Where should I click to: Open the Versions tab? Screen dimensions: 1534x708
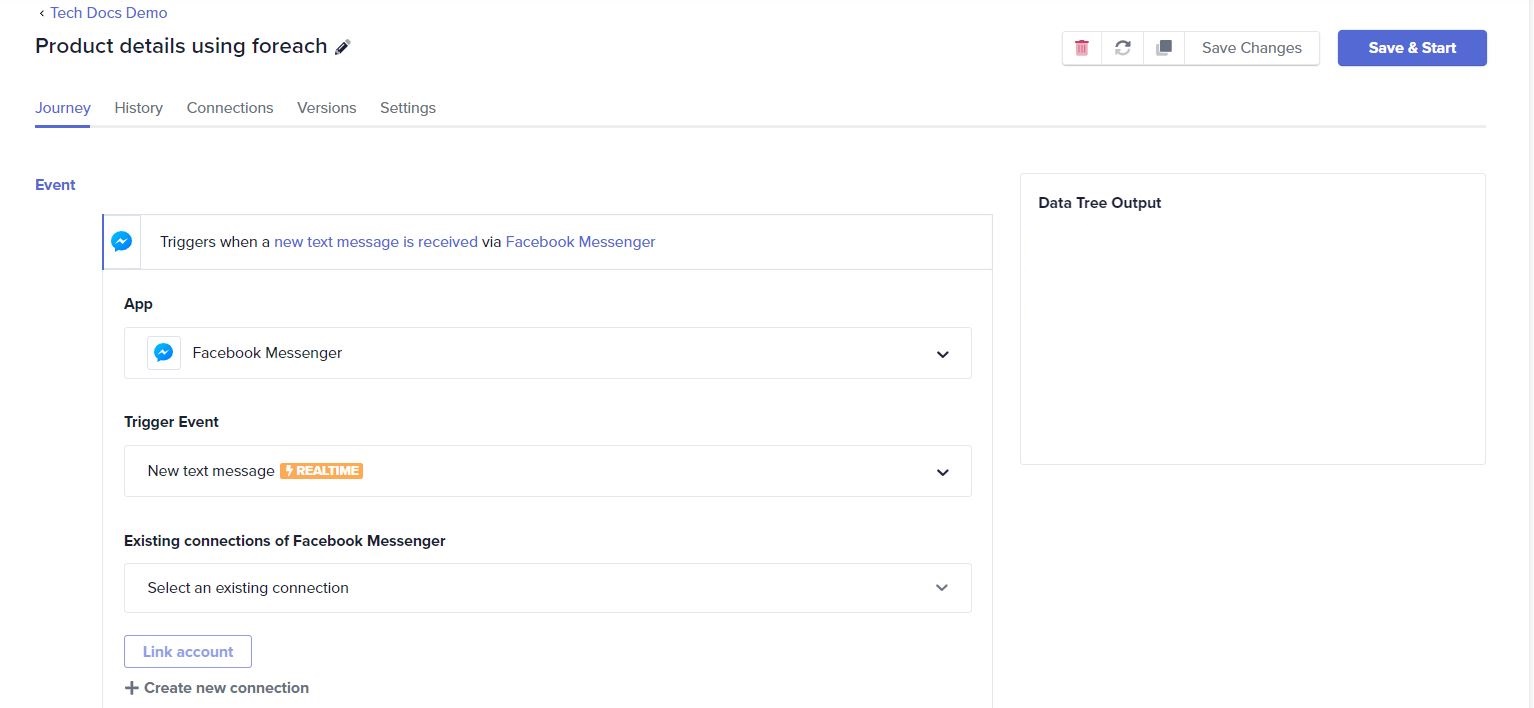coord(326,108)
